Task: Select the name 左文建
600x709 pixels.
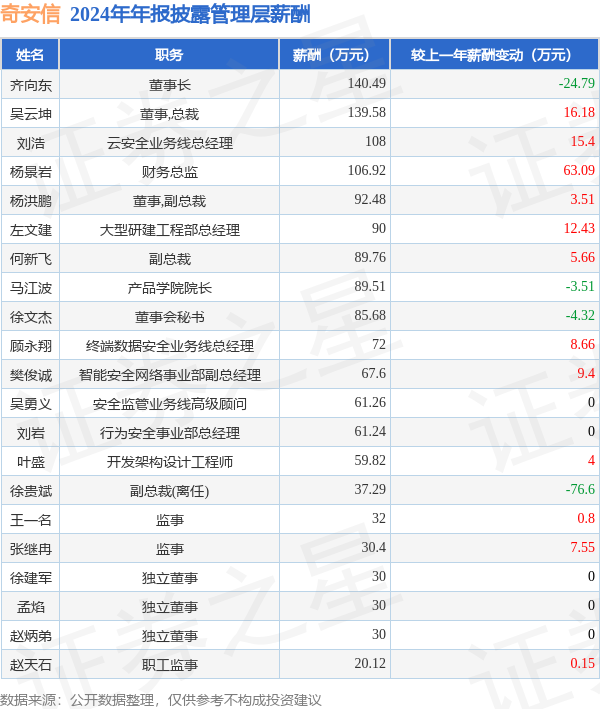Action: [31, 230]
